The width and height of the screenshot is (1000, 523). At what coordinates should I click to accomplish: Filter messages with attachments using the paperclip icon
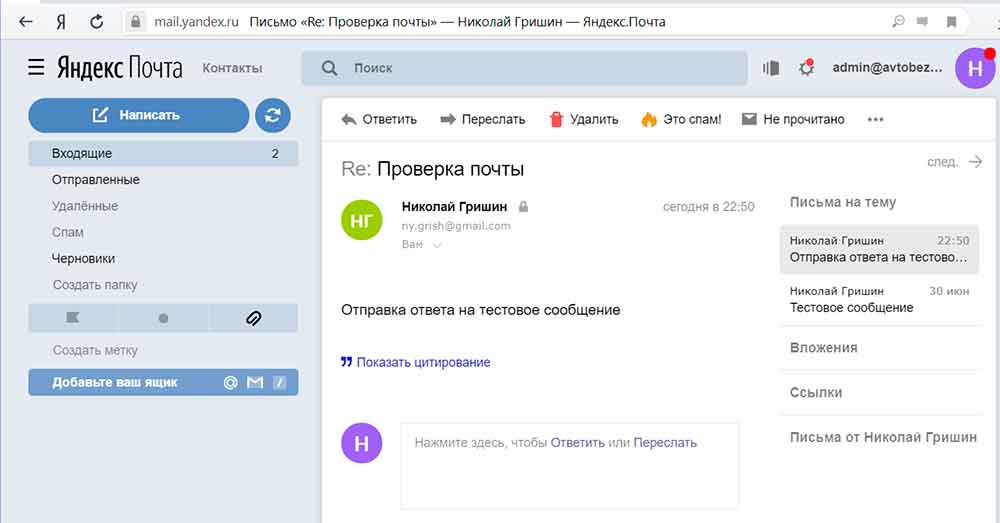coord(253,318)
